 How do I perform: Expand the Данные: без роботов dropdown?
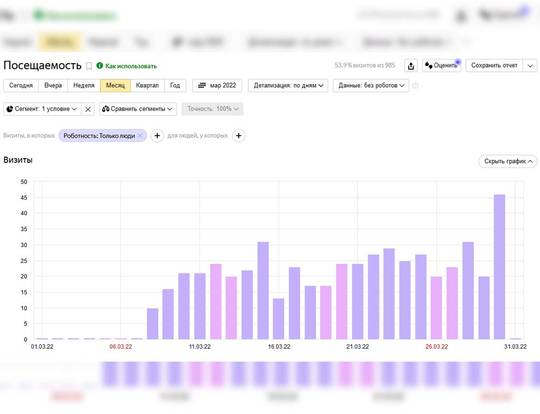click(x=371, y=85)
